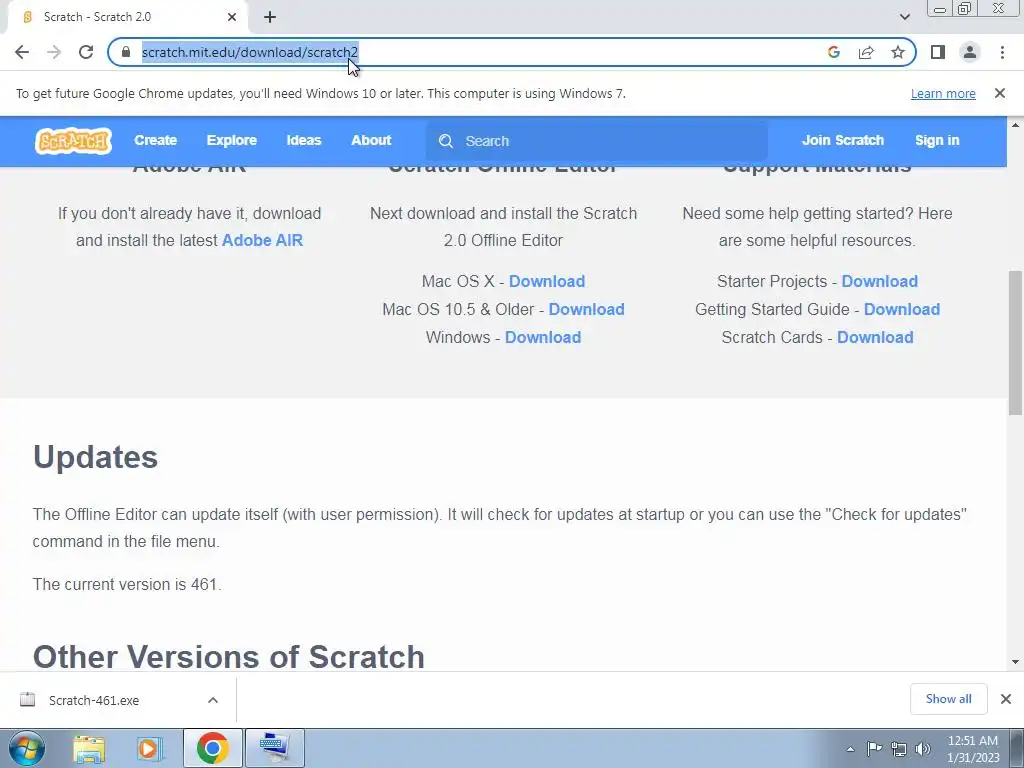The width and height of the screenshot is (1024, 768).
Task: Click the Google icon in address bar
Action: tap(834, 52)
